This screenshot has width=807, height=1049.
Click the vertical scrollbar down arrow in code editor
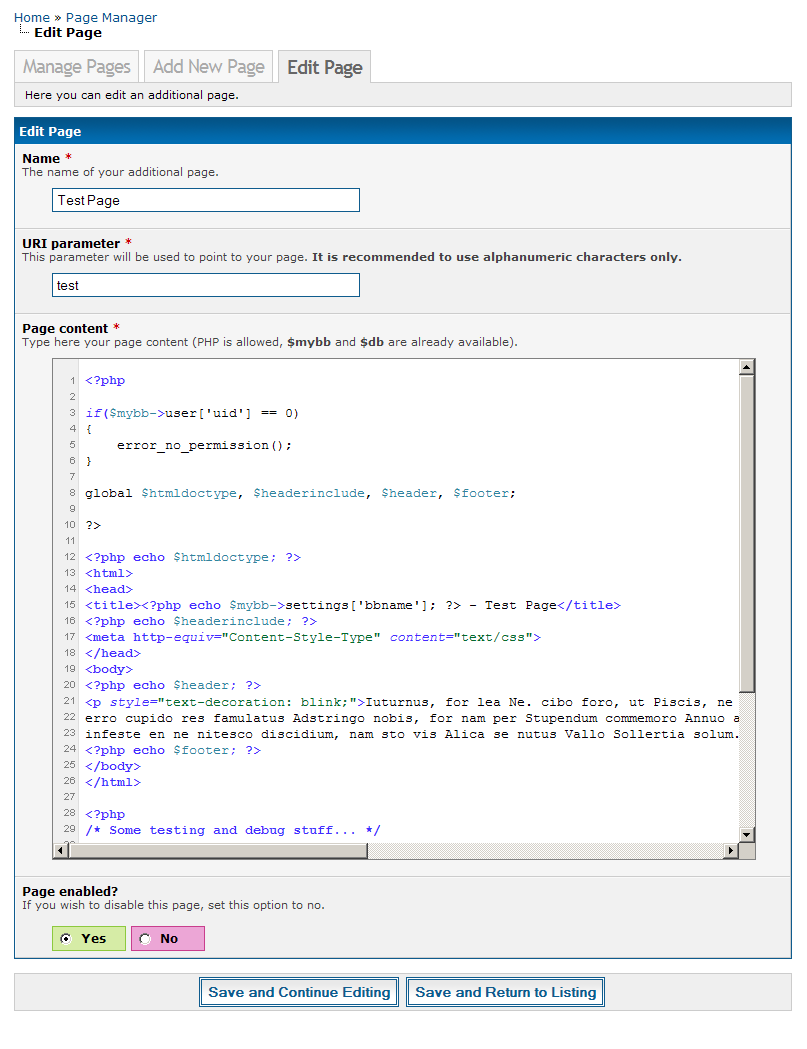click(x=746, y=834)
